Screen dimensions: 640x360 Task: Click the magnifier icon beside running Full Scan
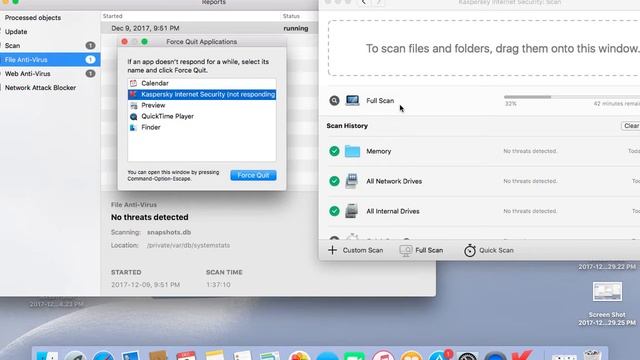click(x=334, y=100)
